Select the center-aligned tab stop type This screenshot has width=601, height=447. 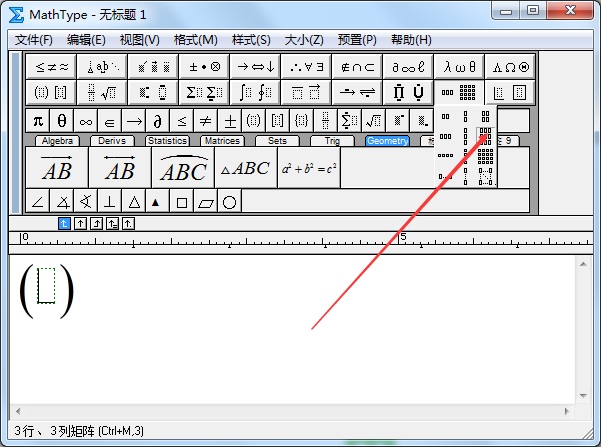[x=81, y=223]
